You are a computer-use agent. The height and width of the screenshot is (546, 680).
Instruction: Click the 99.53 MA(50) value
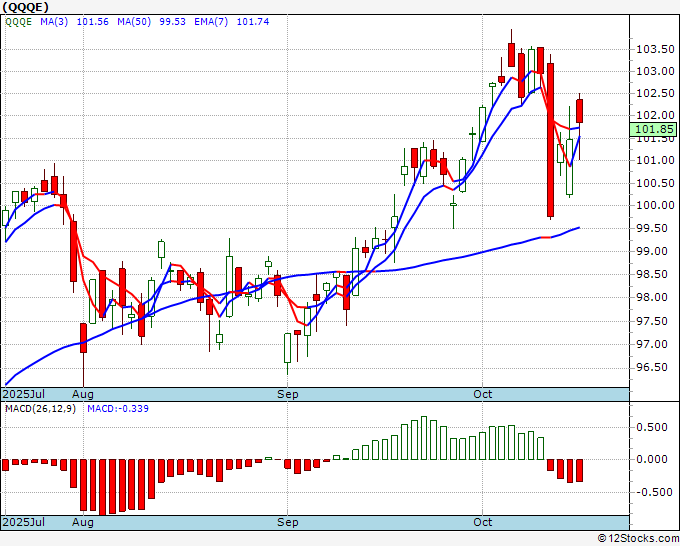(x=172, y=22)
